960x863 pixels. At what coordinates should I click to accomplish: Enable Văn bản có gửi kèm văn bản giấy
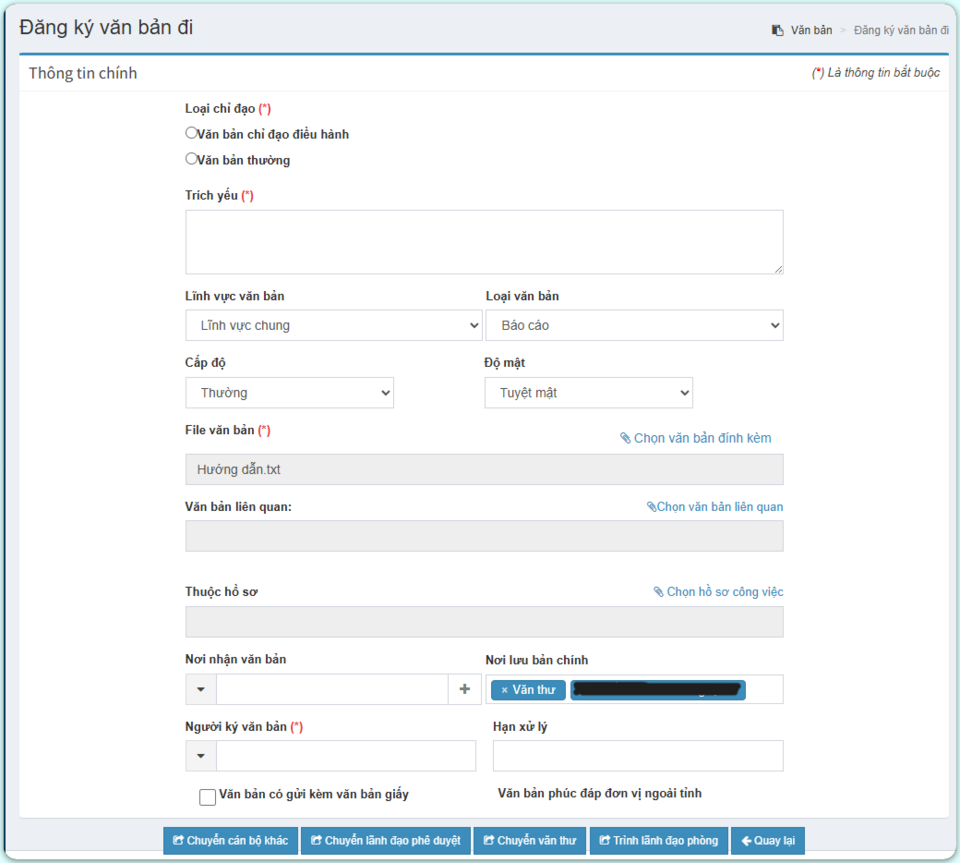click(x=208, y=797)
